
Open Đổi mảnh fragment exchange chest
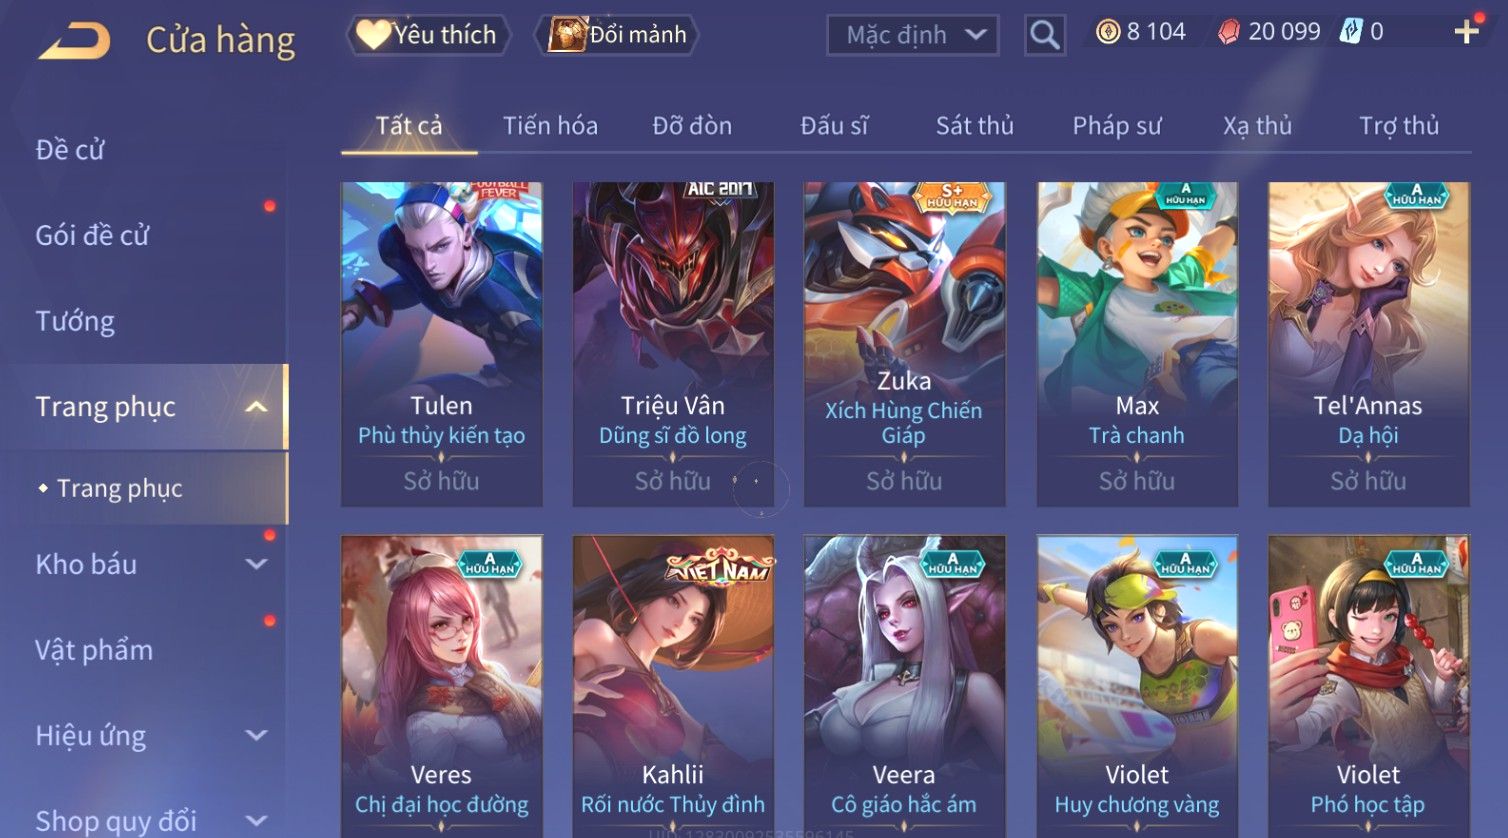point(616,35)
